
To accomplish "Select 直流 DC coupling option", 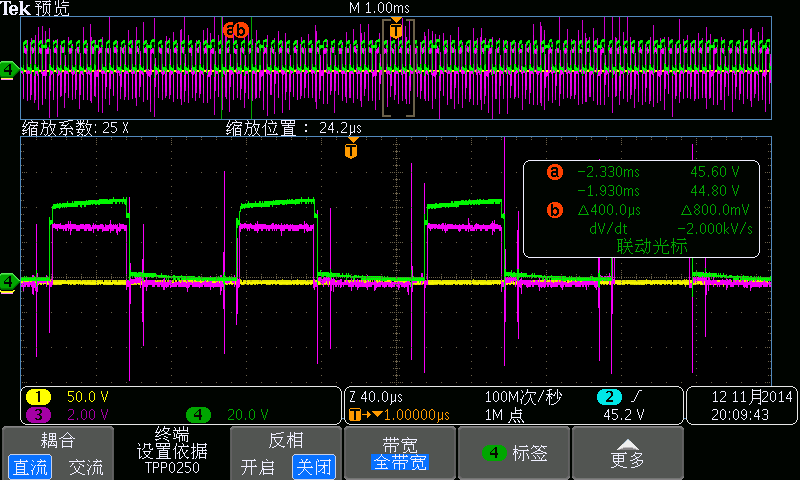I will 30,467.
